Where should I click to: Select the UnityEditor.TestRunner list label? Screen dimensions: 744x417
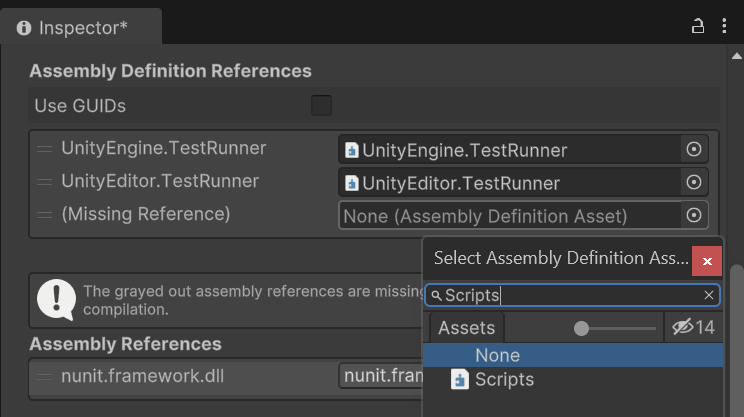(160, 181)
